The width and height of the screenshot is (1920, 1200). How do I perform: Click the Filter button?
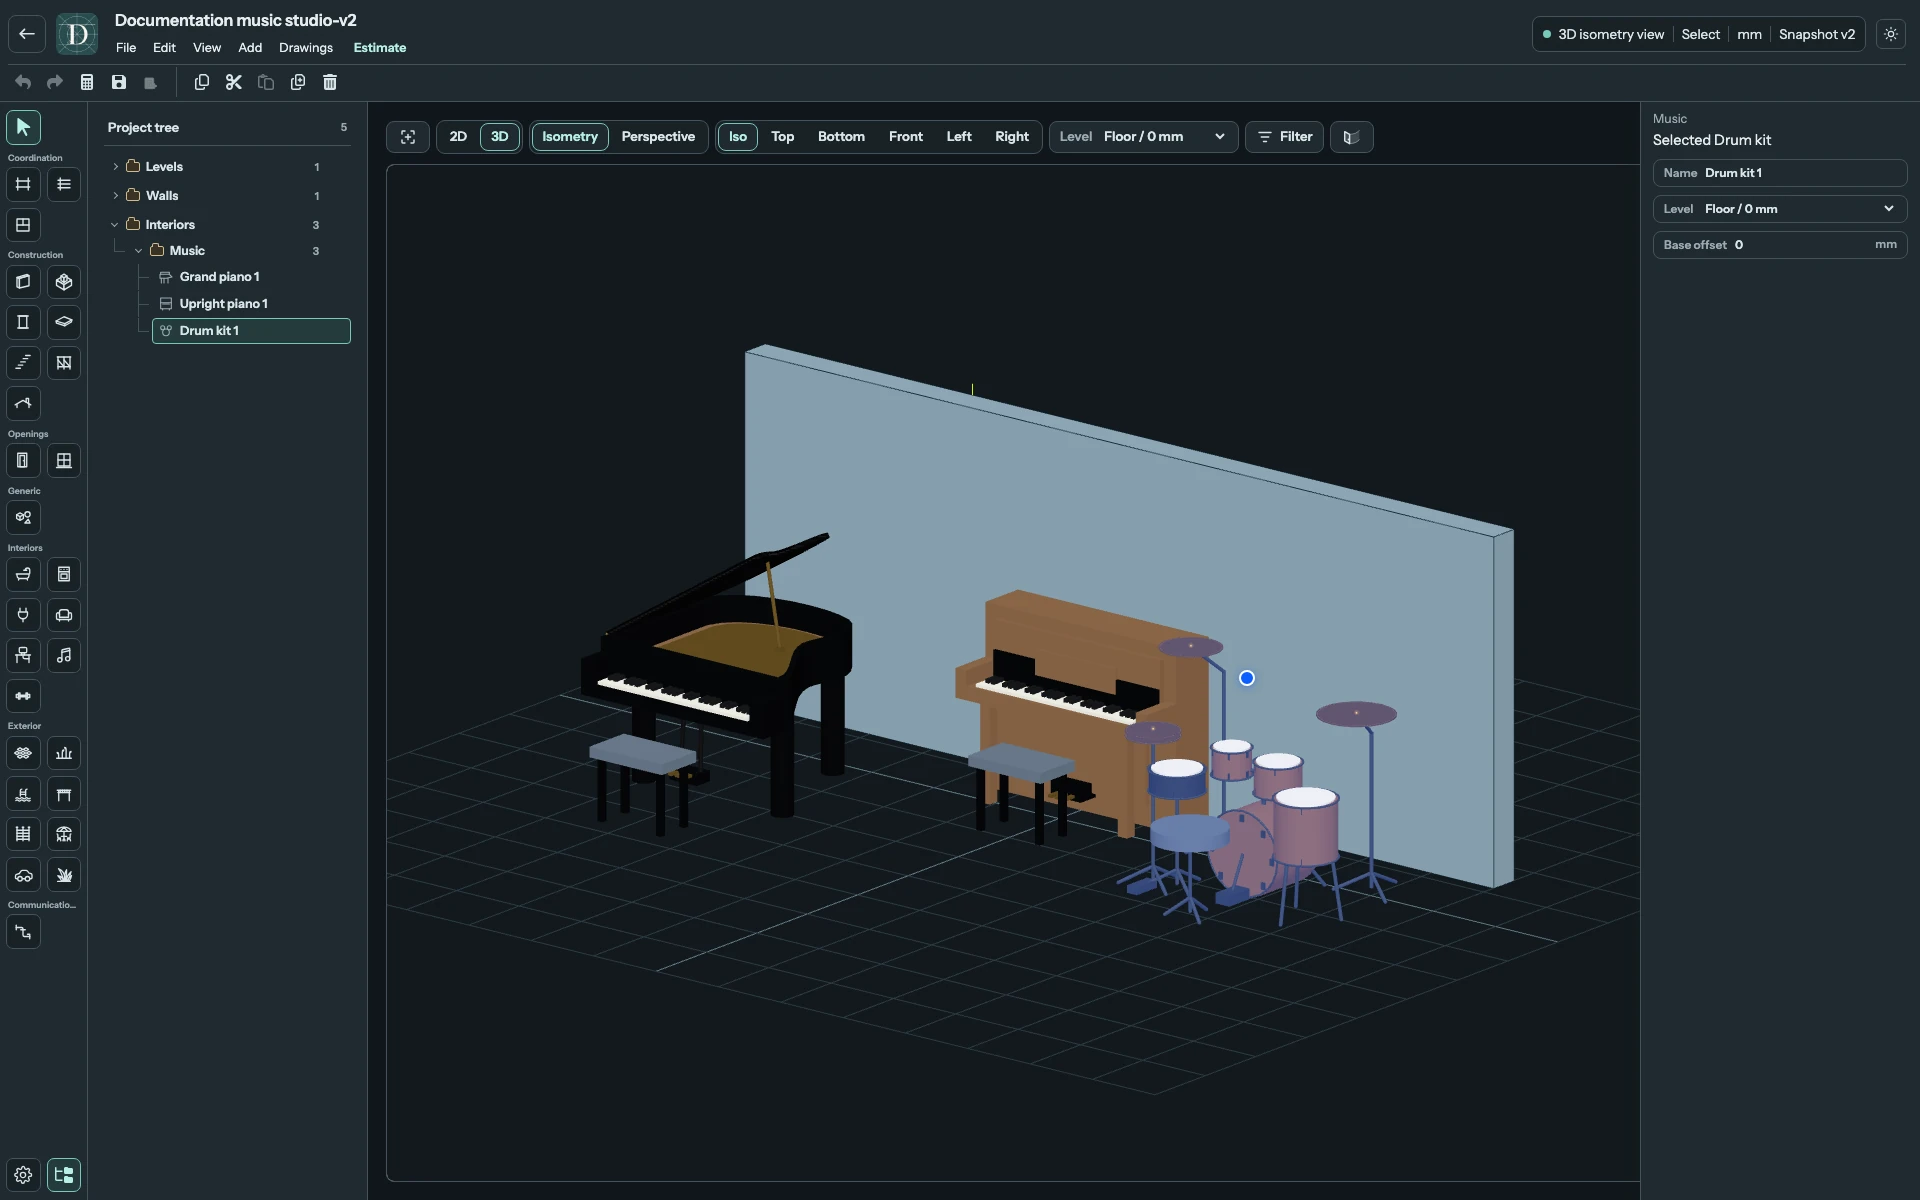point(1285,137)
